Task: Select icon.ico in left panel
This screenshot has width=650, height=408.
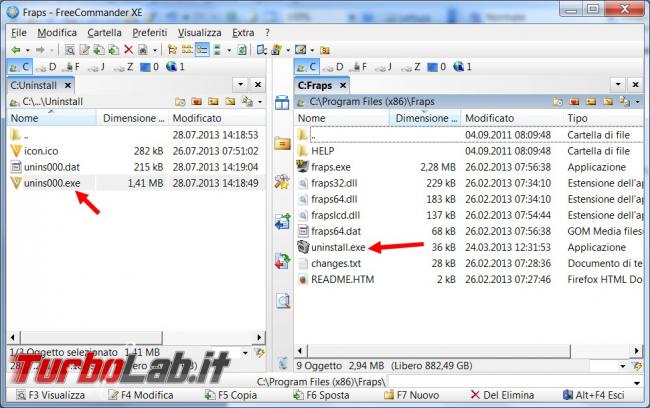Action: [41, 151]
